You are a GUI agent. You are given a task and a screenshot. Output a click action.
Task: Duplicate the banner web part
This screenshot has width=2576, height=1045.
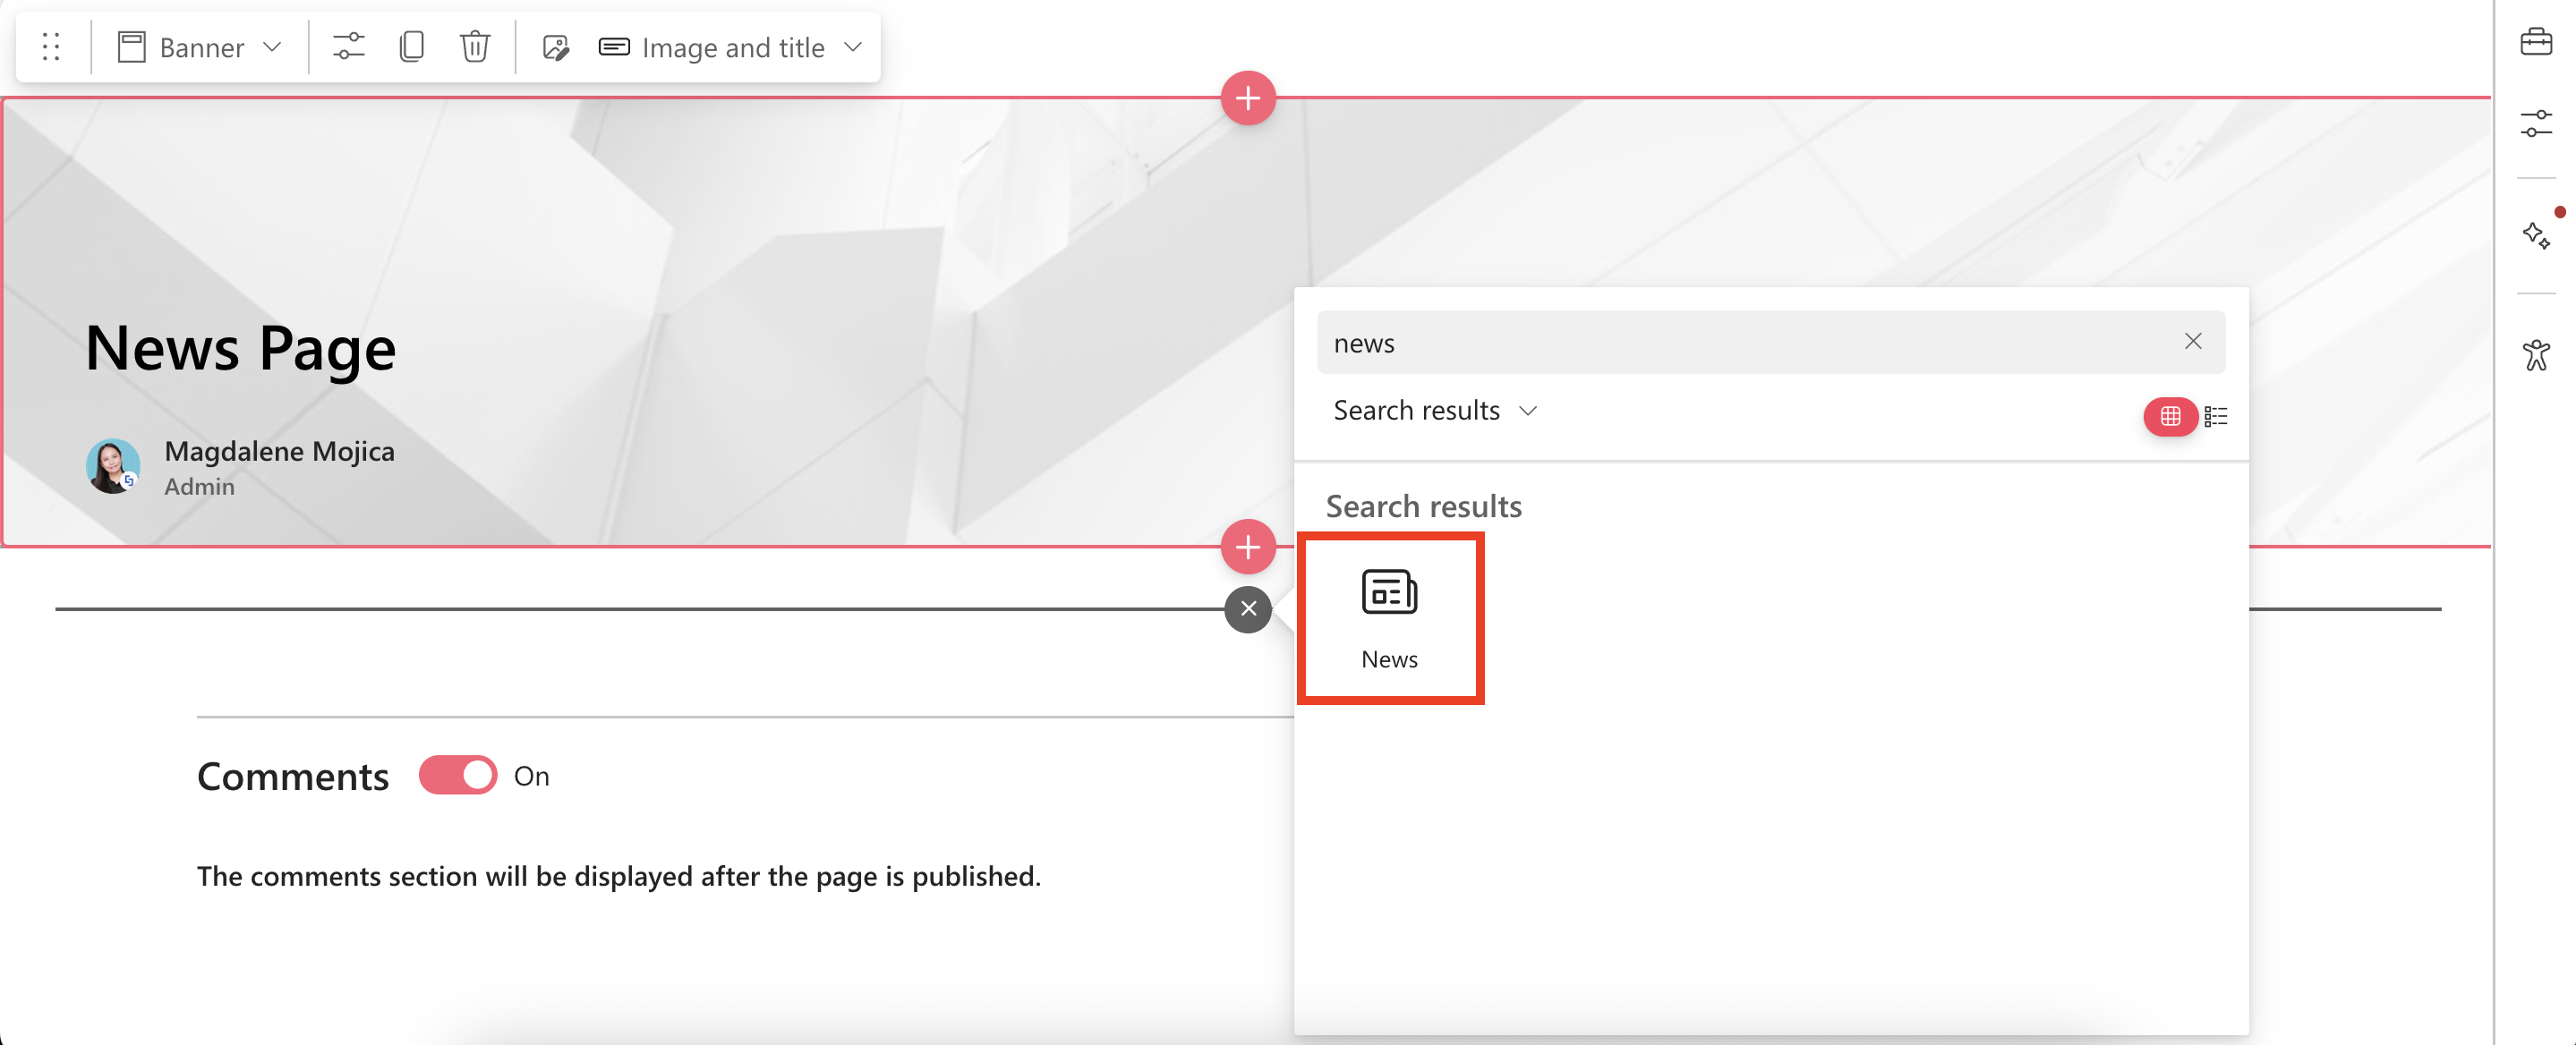[x=411, y=47]
